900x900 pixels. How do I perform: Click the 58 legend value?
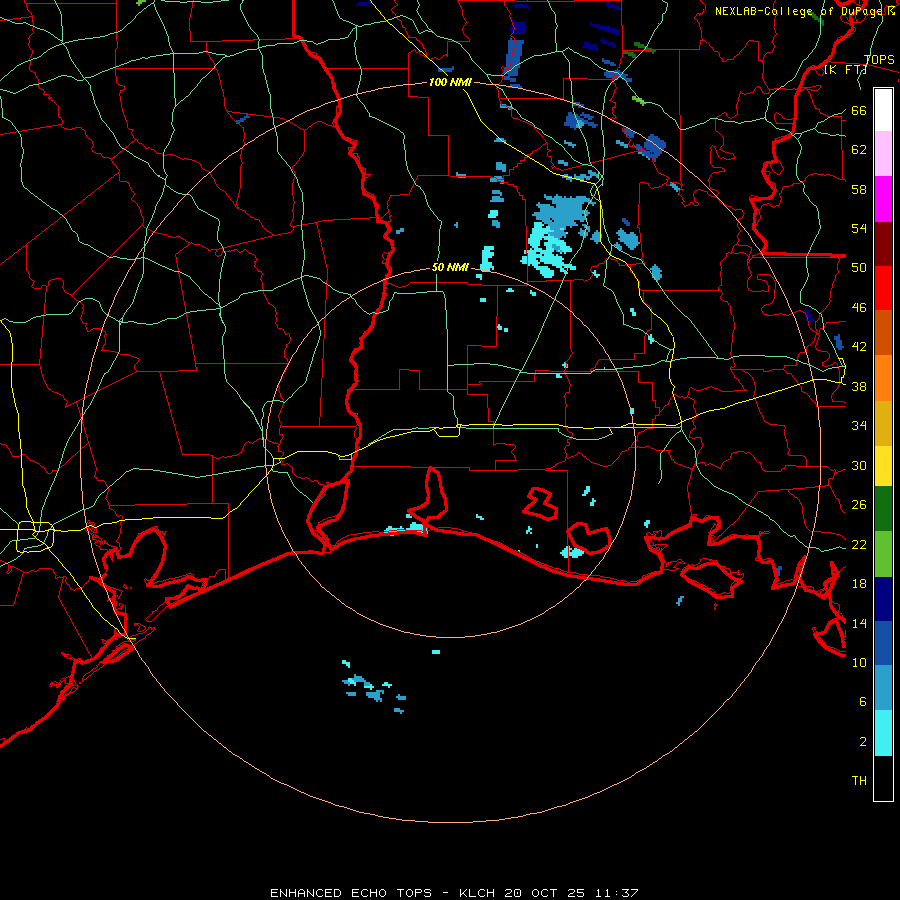[859, 189]
